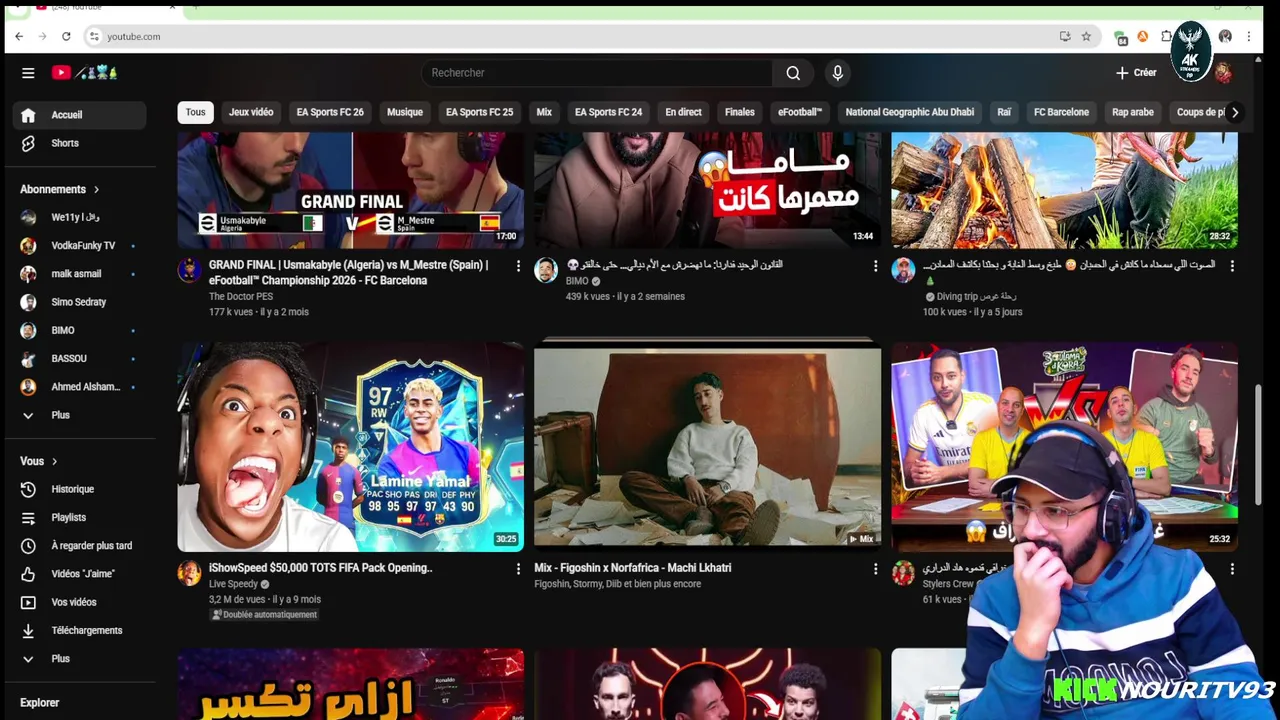1280x720 pixels.
Task: Open Live Speedy channel avatar
Action: pos(189,573)
